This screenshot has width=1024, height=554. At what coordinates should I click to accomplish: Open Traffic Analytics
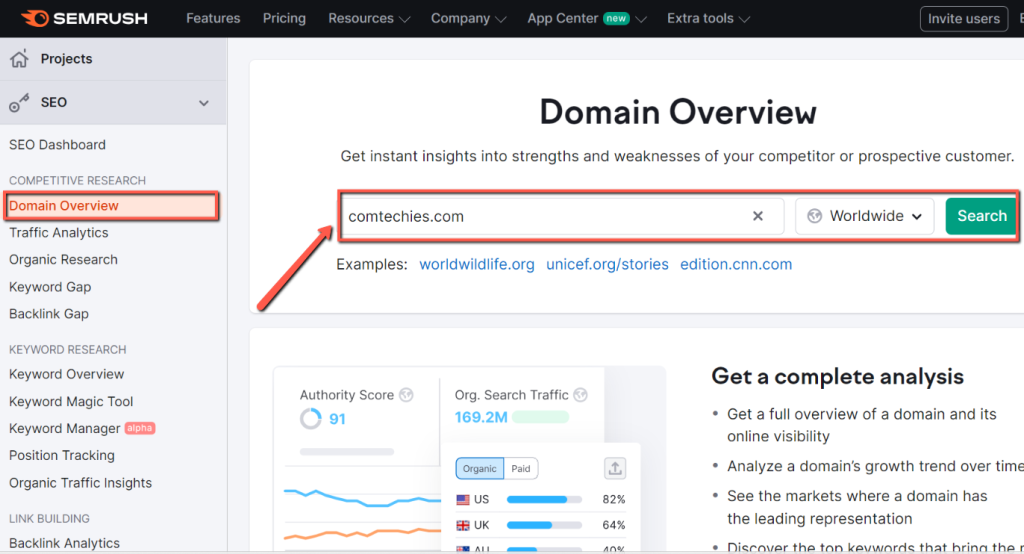[59, 233]
